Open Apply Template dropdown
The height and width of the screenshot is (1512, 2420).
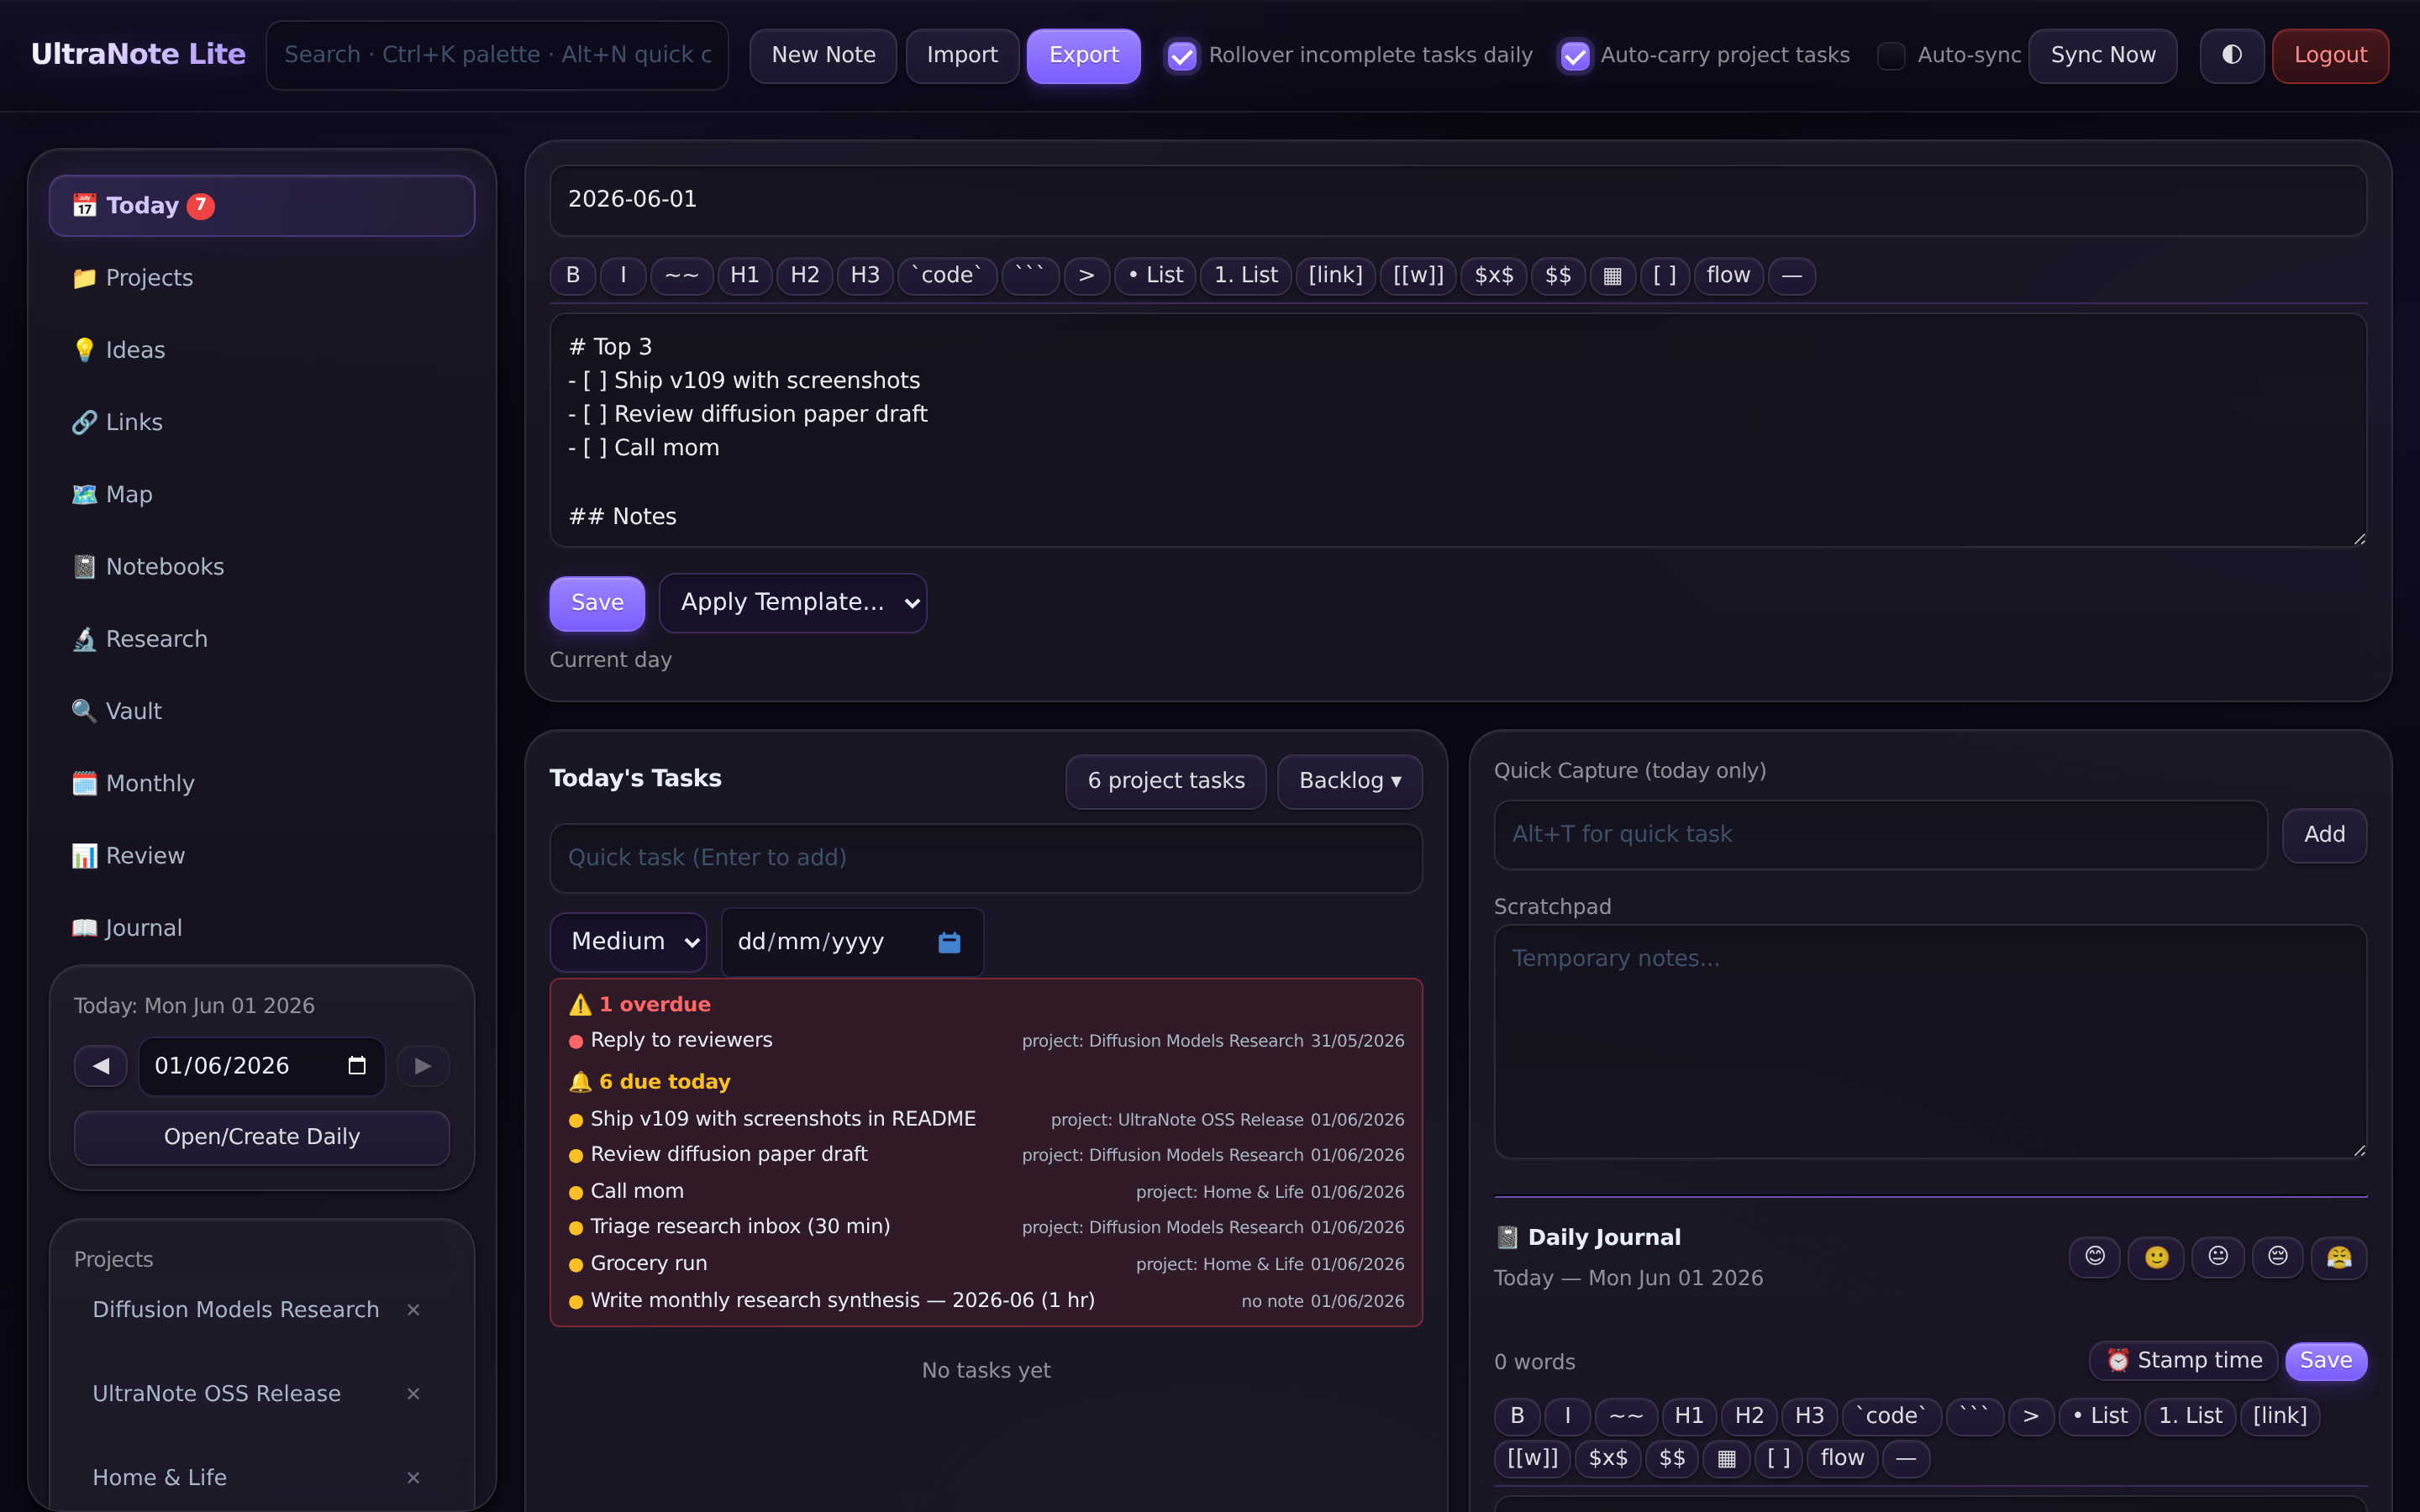(x=793, y=603)
